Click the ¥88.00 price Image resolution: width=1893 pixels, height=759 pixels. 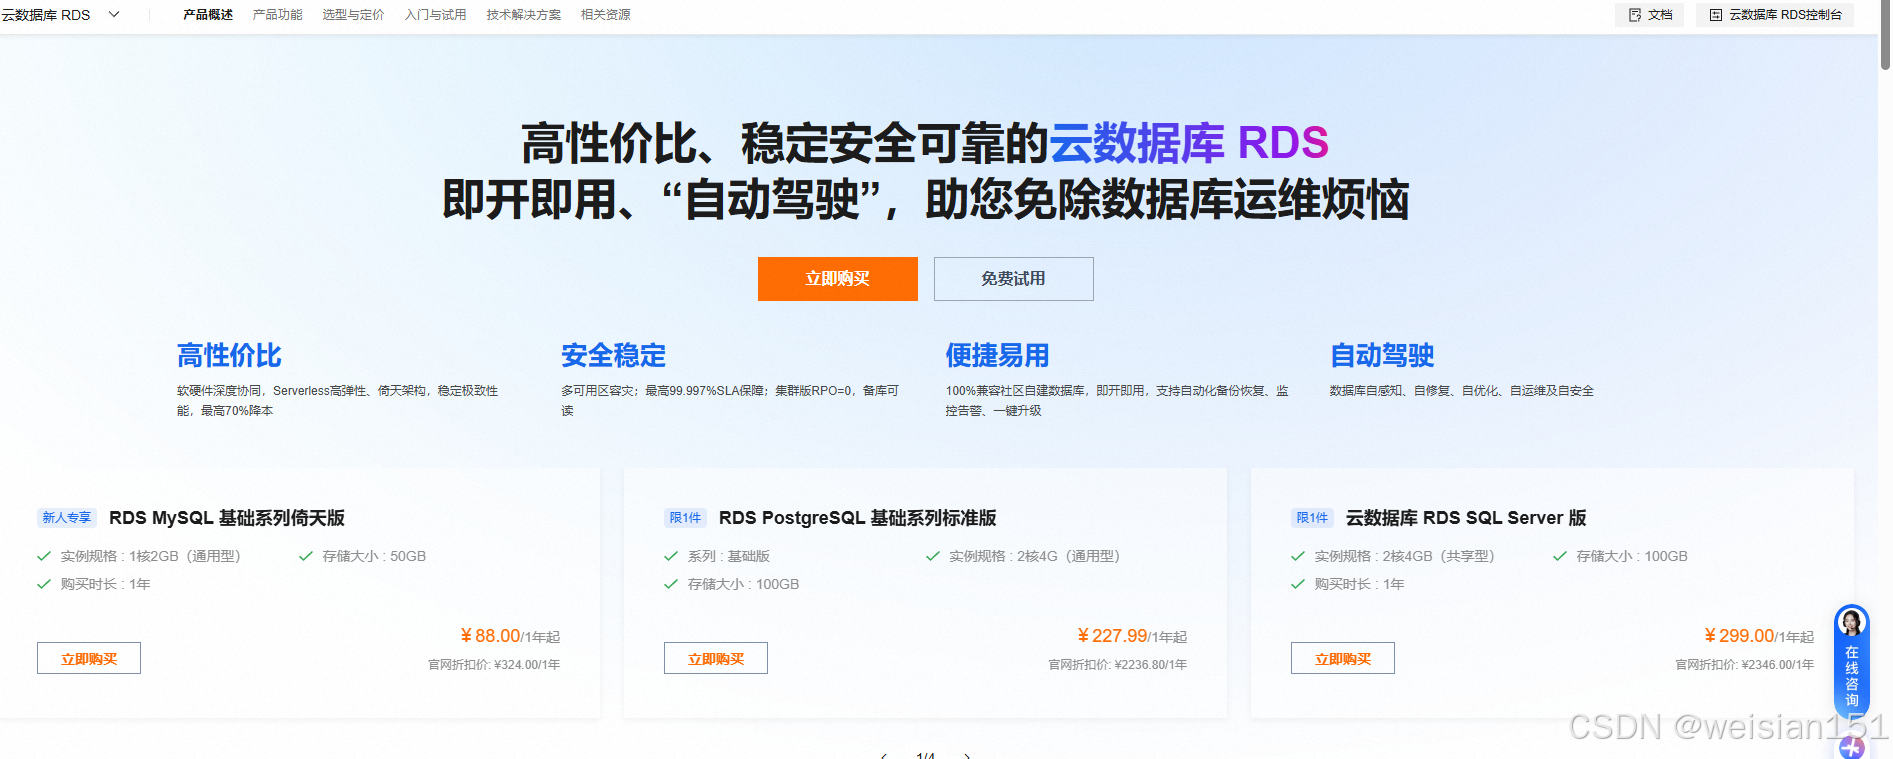pyautogui.click(x=490, y=636)
